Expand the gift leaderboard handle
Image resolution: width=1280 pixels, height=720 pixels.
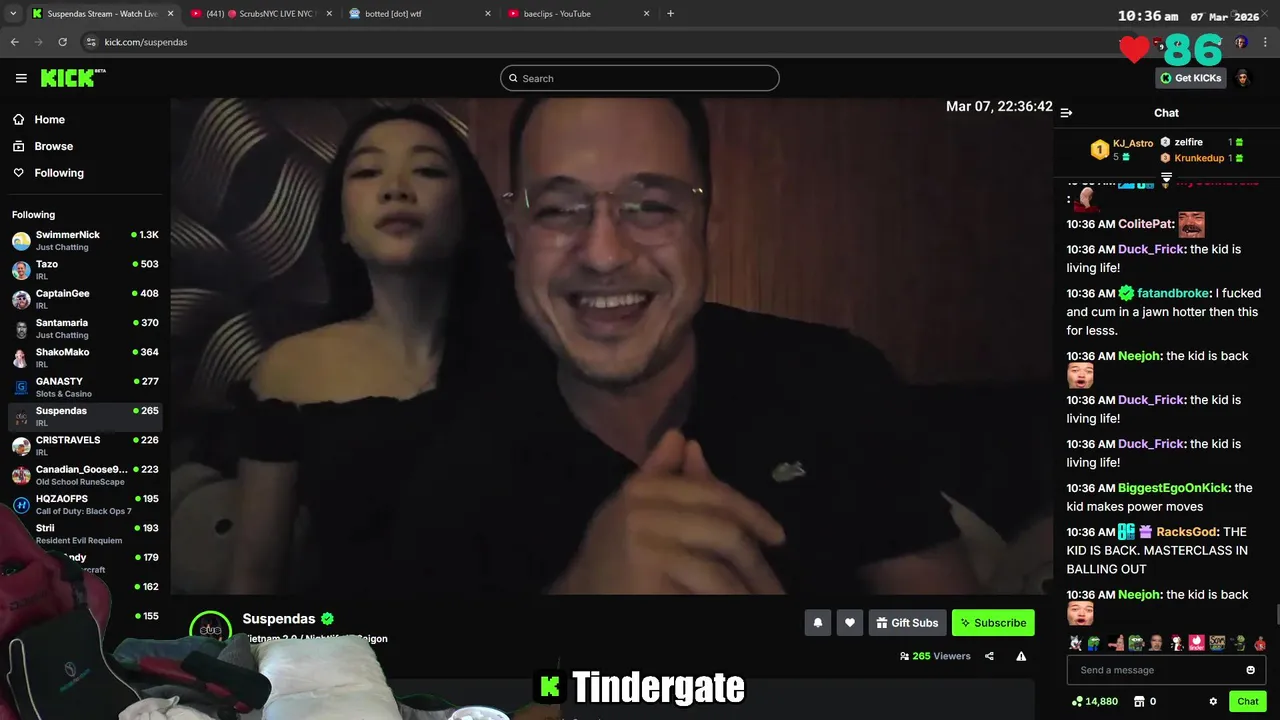tap(1166, 178)
